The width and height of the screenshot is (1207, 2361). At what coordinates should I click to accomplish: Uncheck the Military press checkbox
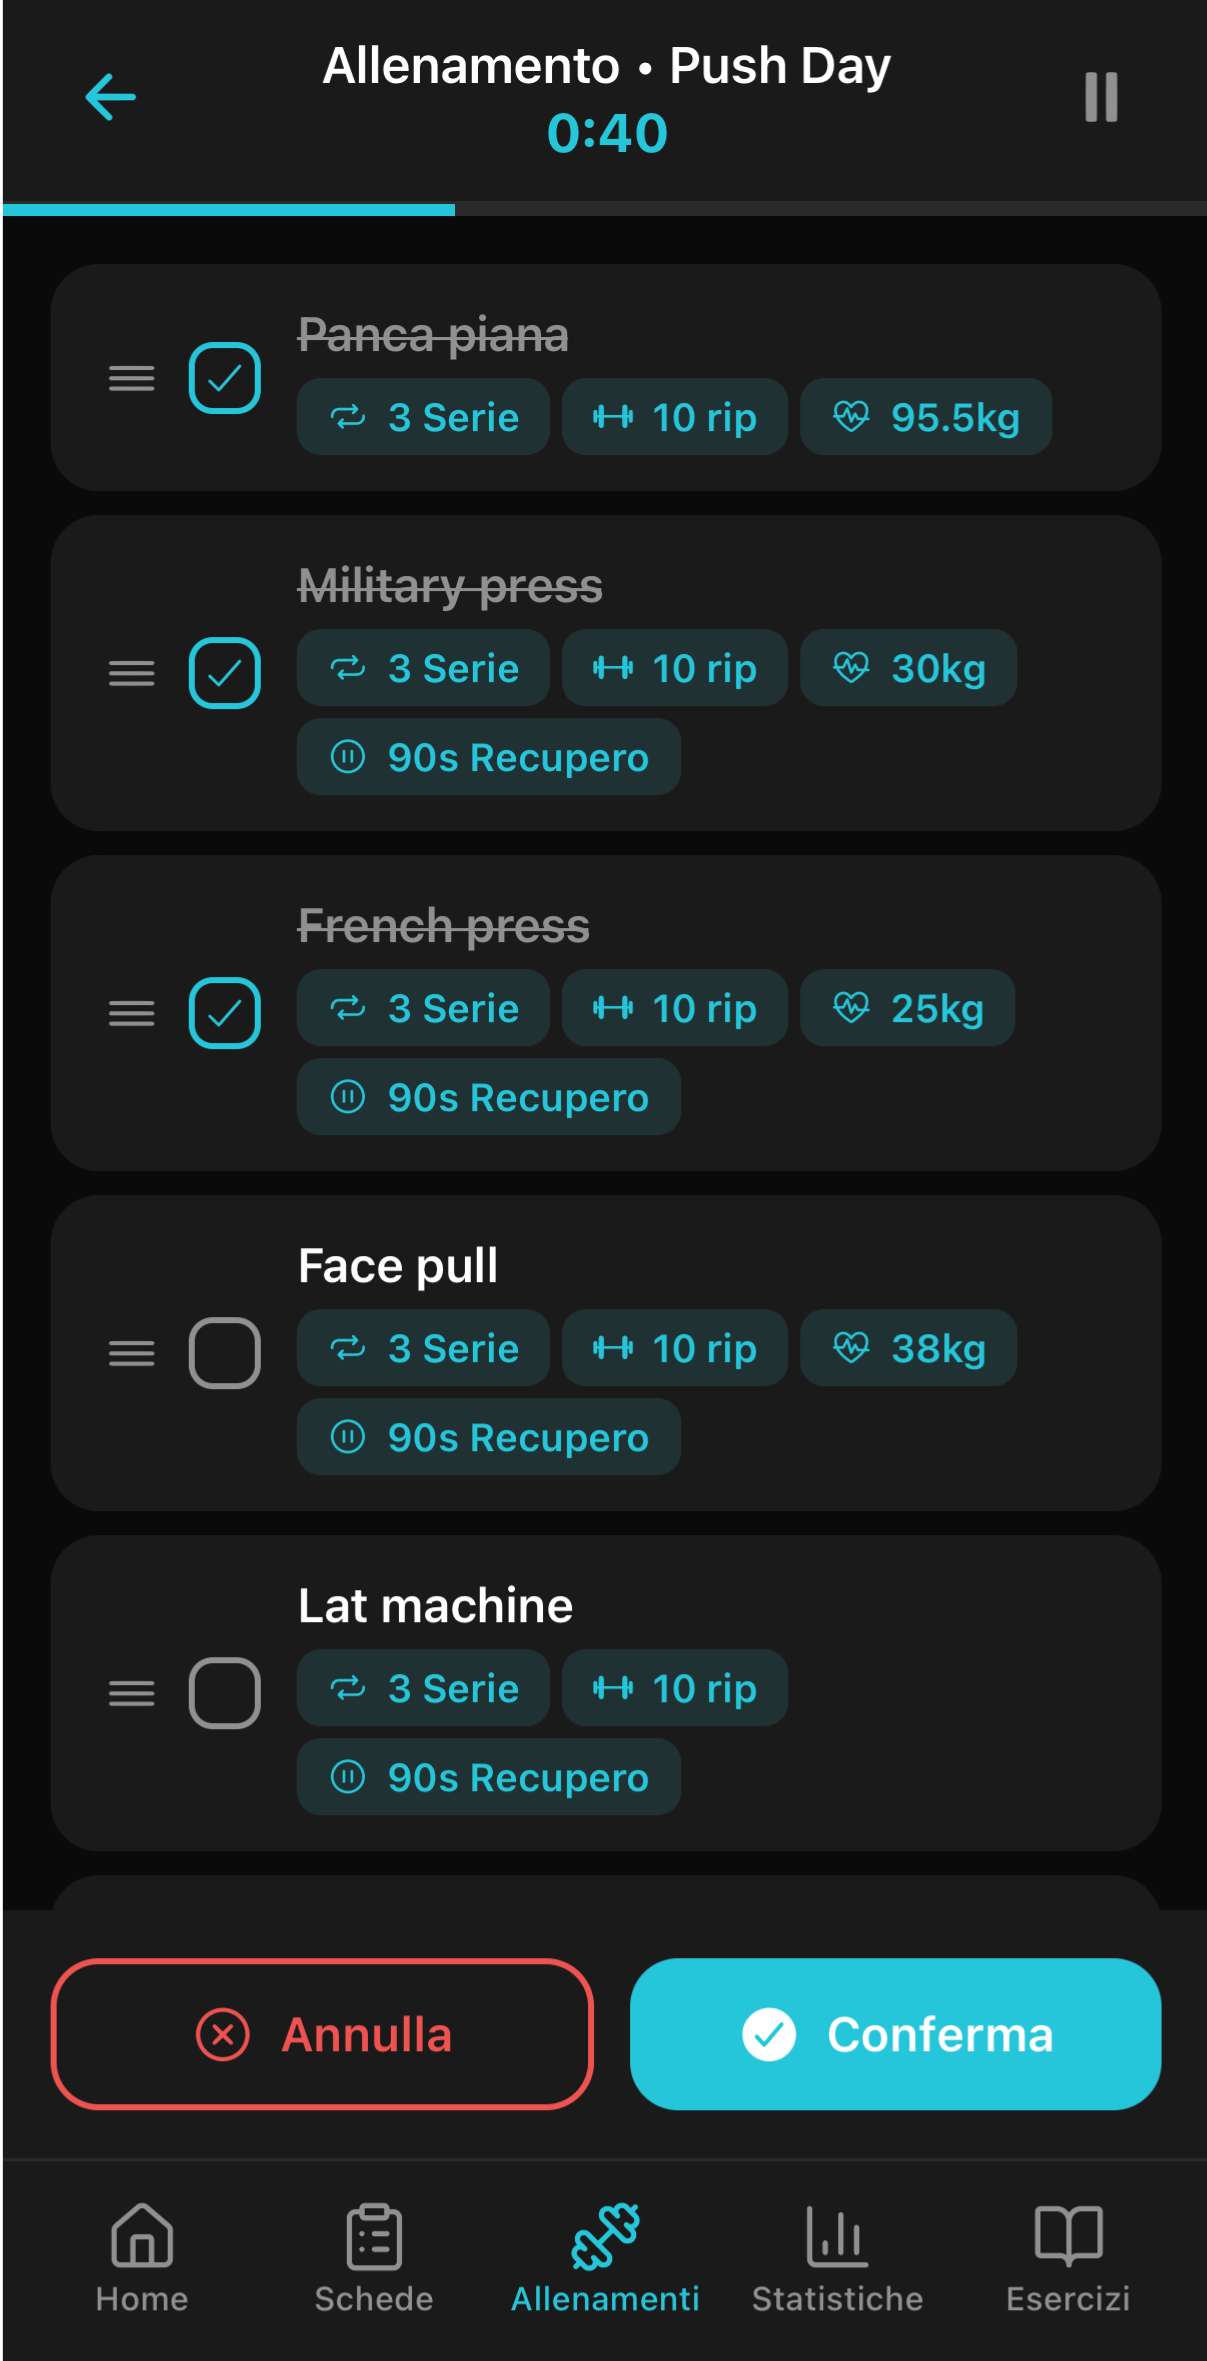coord(225,673)
